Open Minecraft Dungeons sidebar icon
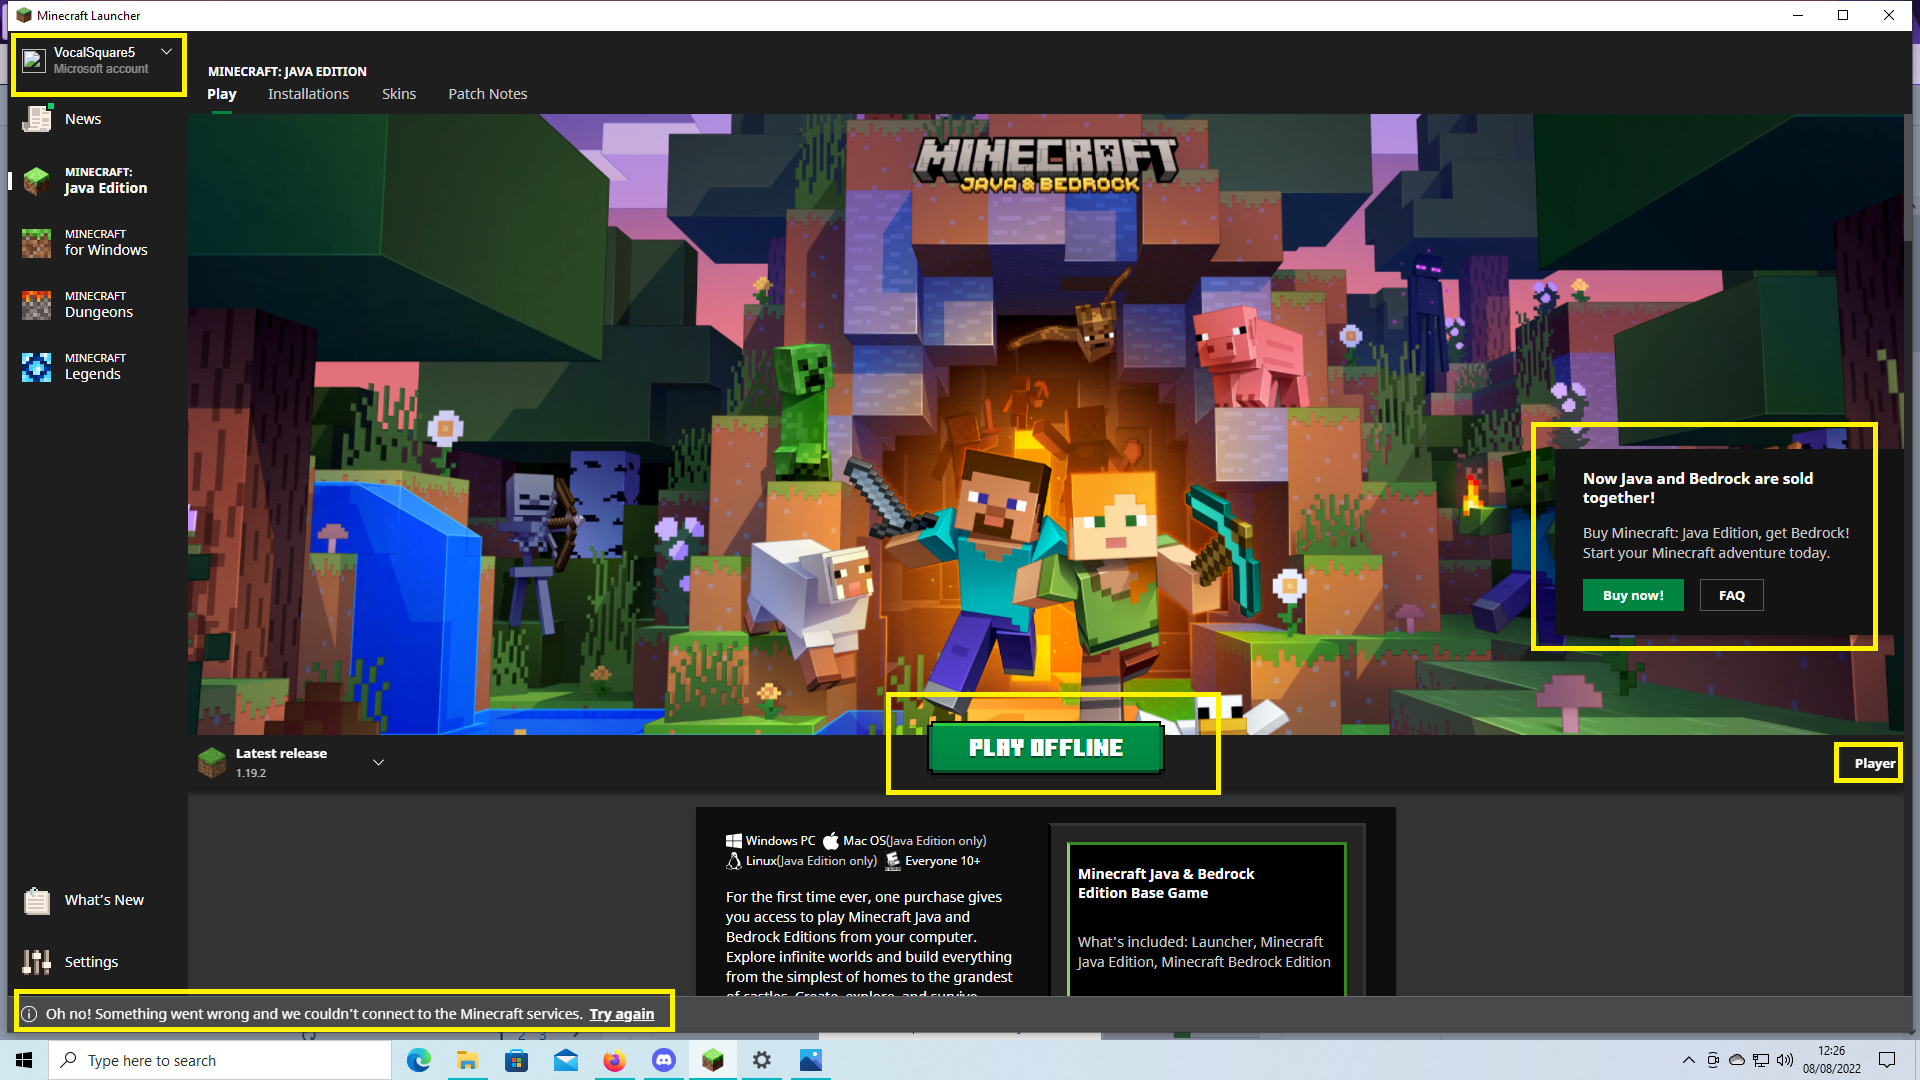 pyautogui.click(x=37, y=305)
